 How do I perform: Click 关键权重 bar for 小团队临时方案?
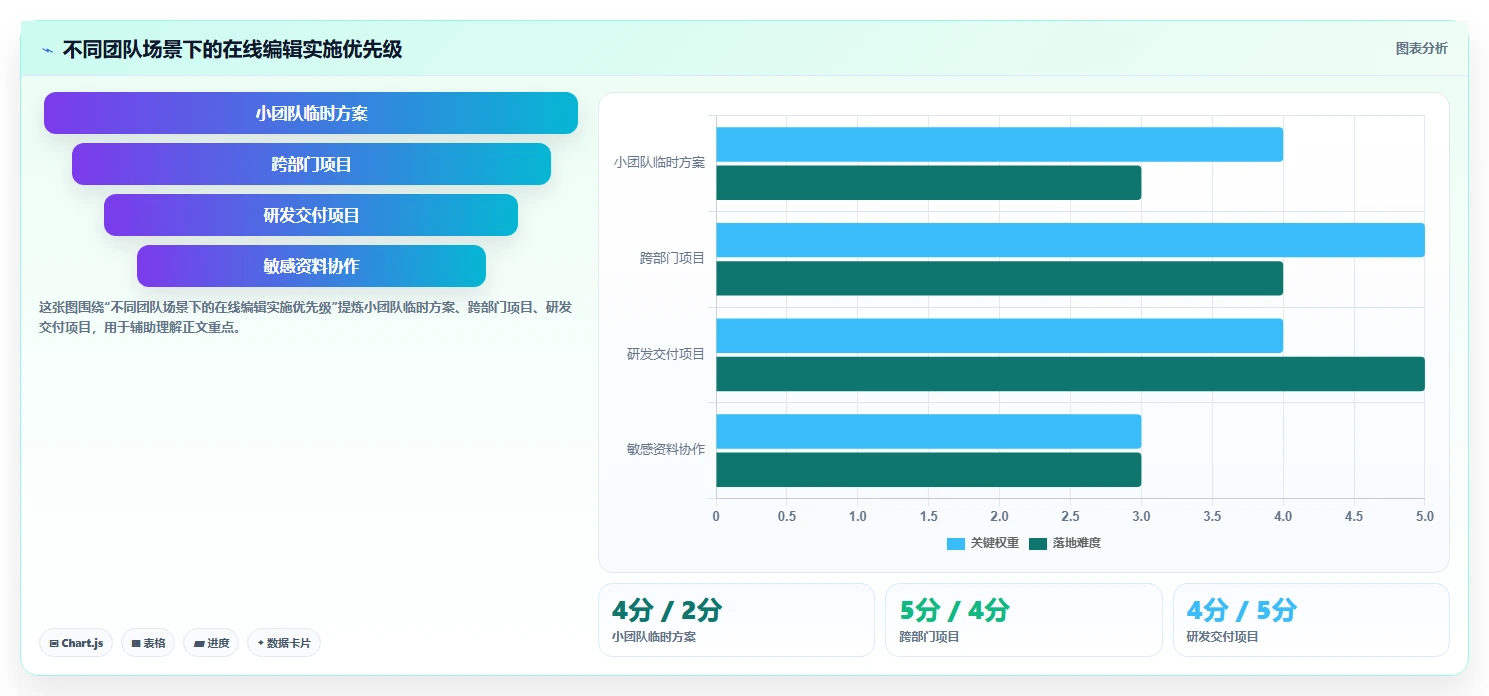click(x=999, y=144)
